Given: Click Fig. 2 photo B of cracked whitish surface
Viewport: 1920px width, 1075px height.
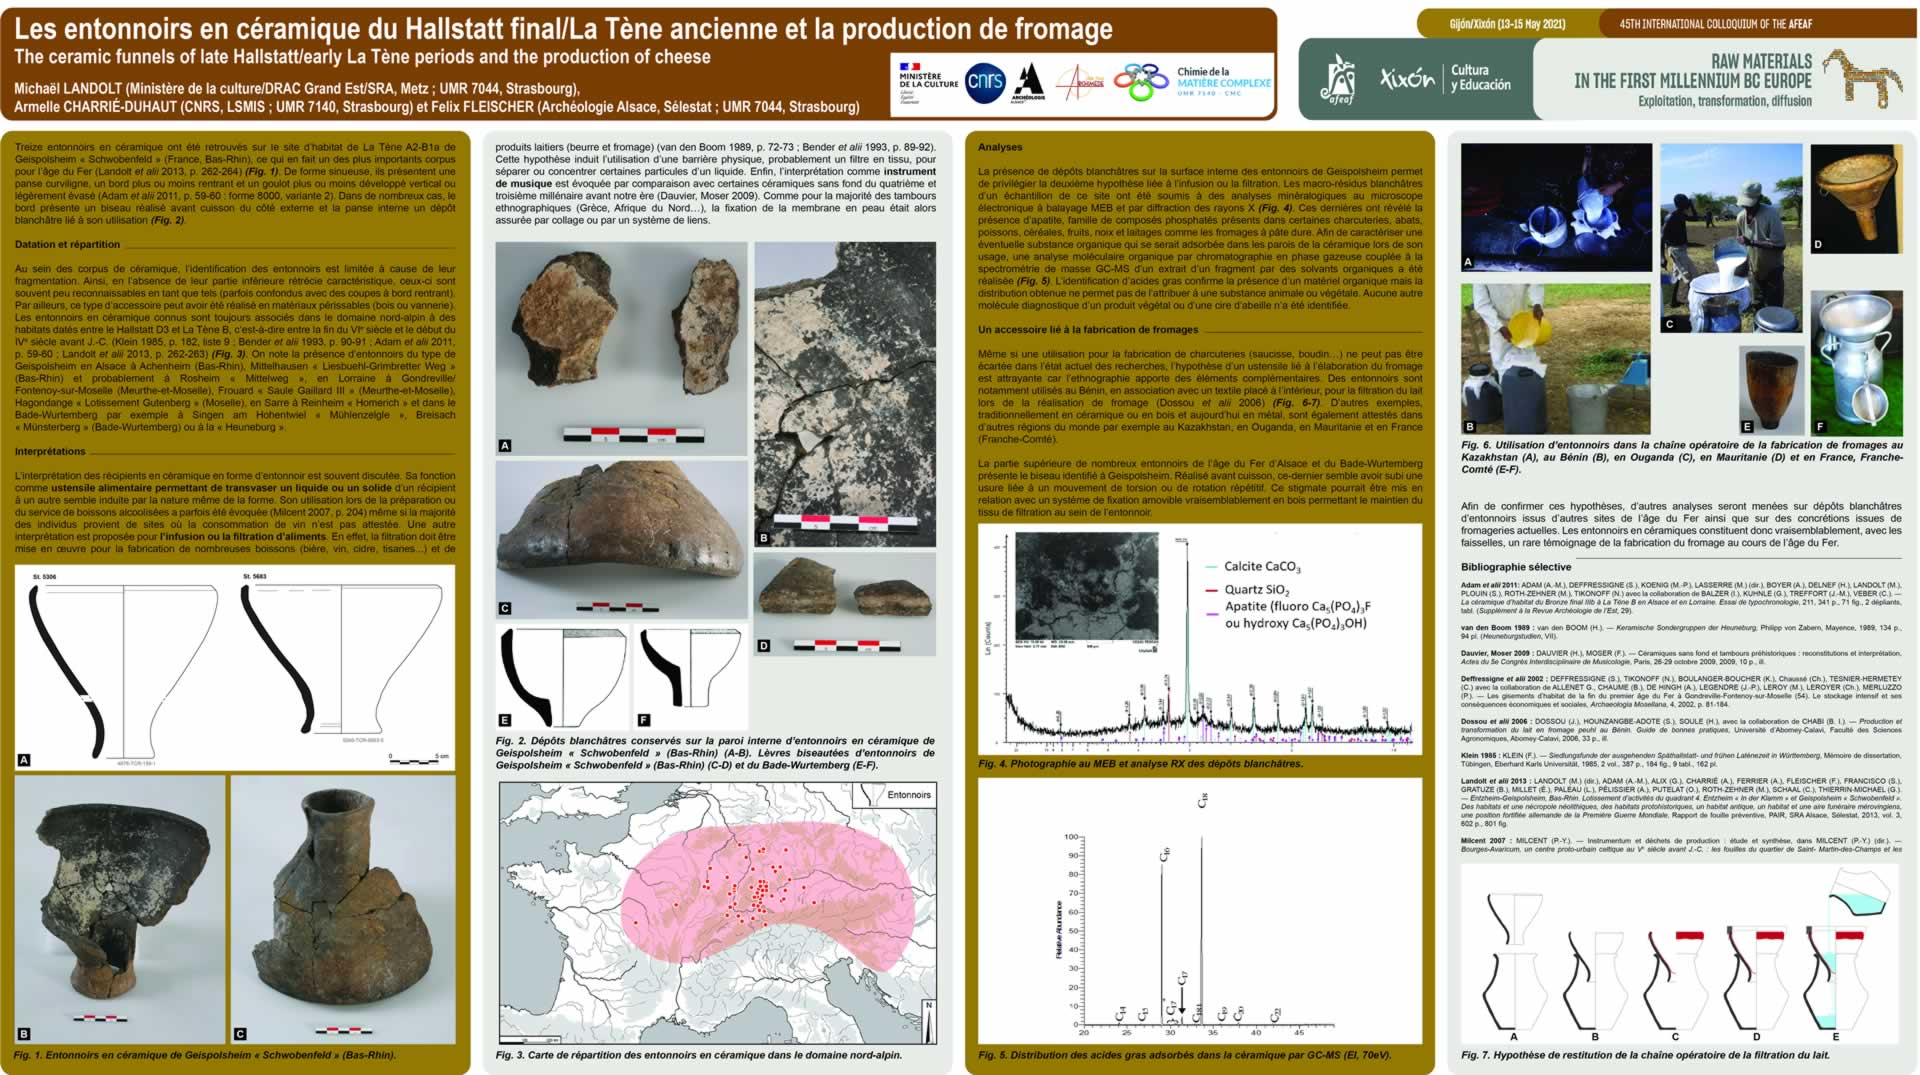Looking at the screenshot, I should (845, 394).
